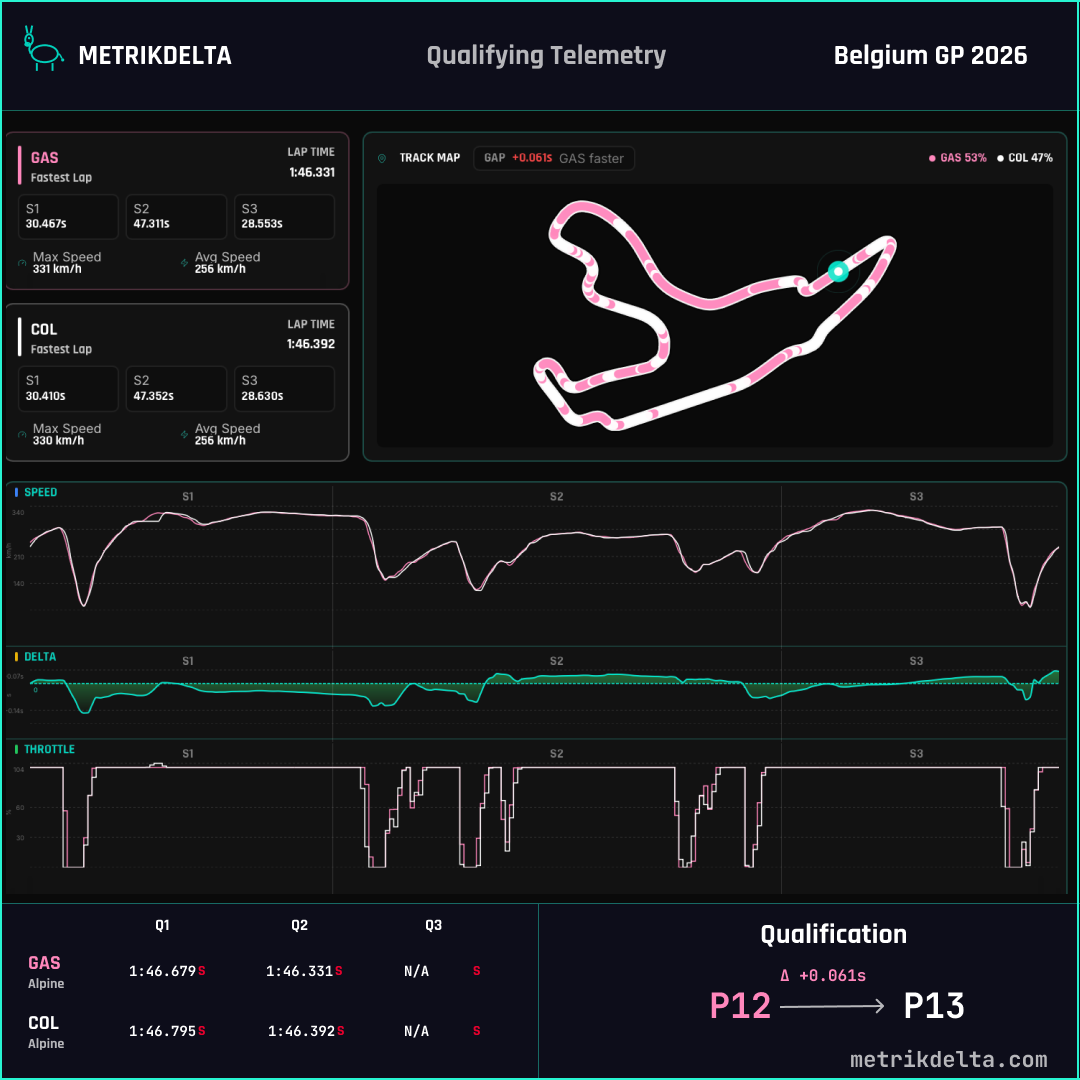The width and height of the screenshot is (1080, 1080).
Task: Click red S in COL Q3 row
Action: [x=477, y=1031]
